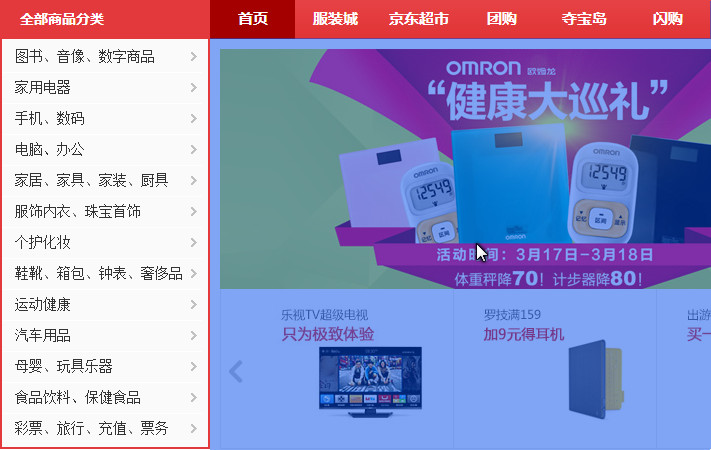The image size is (711, 450).
Task: Click the OMRON 健康大巡礼 banner
Action: pyautogui.click(x=465, y=169)
